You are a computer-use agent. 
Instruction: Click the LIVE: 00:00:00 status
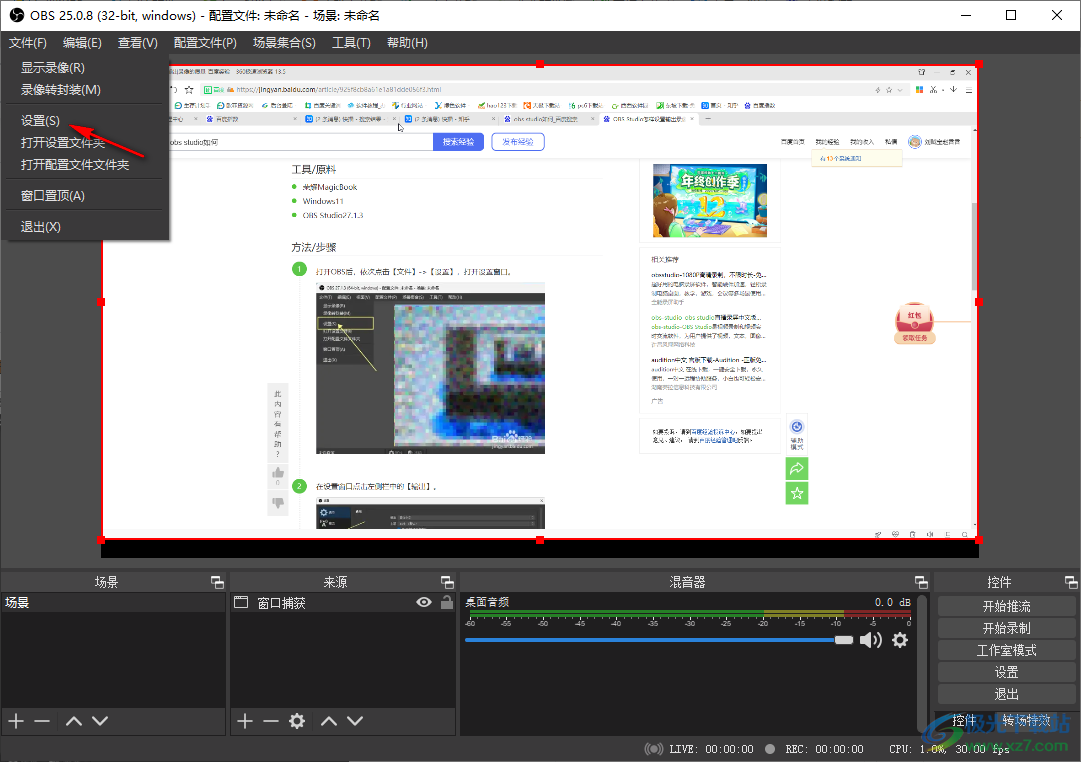pyautogui.click(x=711, y=749)
